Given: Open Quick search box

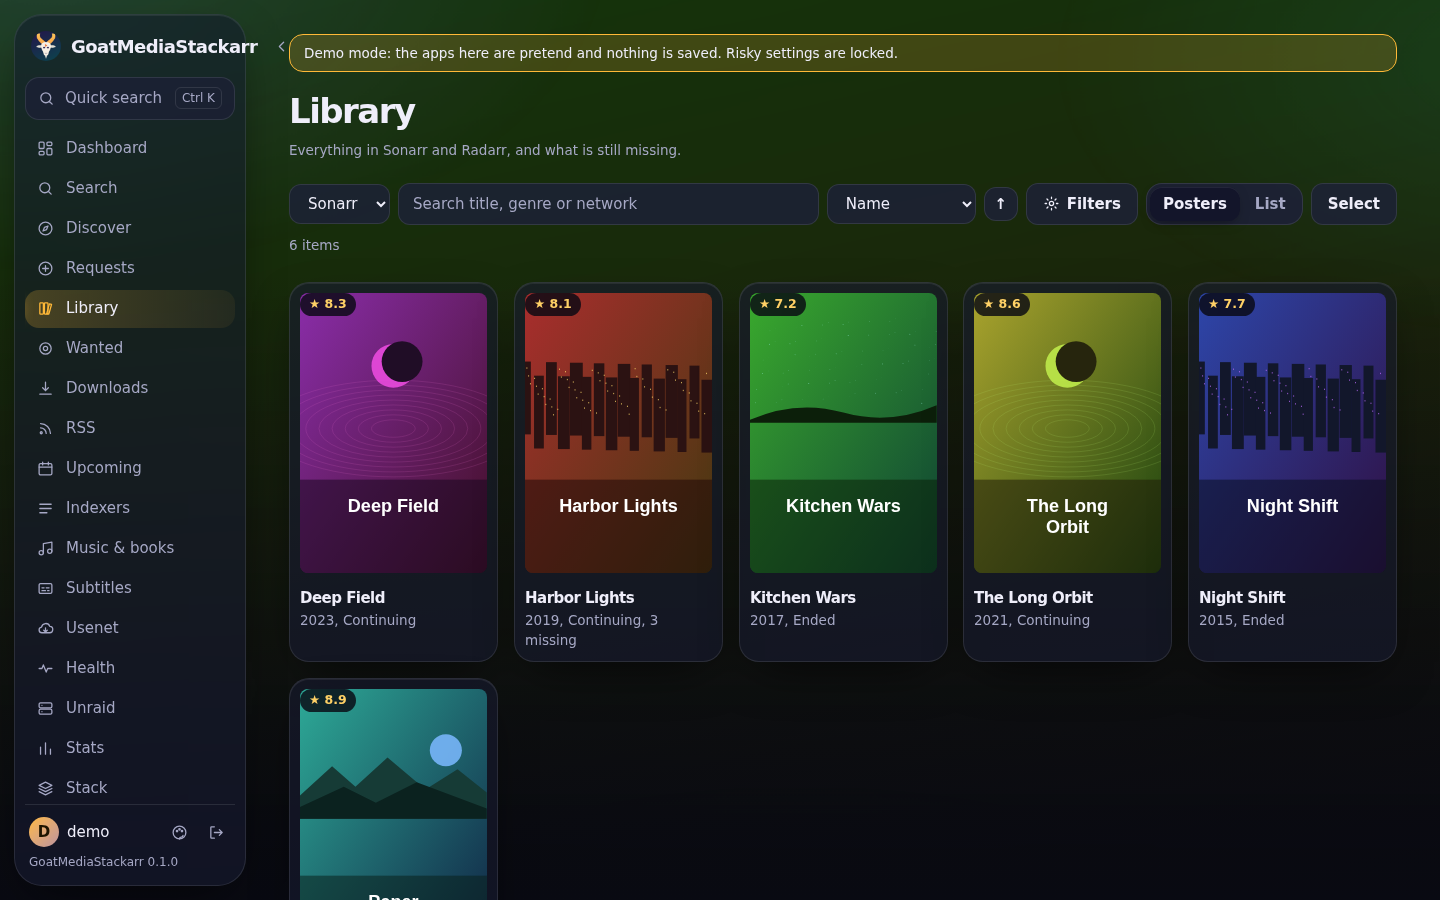Looking at the screenshot, I should point(130,98).
